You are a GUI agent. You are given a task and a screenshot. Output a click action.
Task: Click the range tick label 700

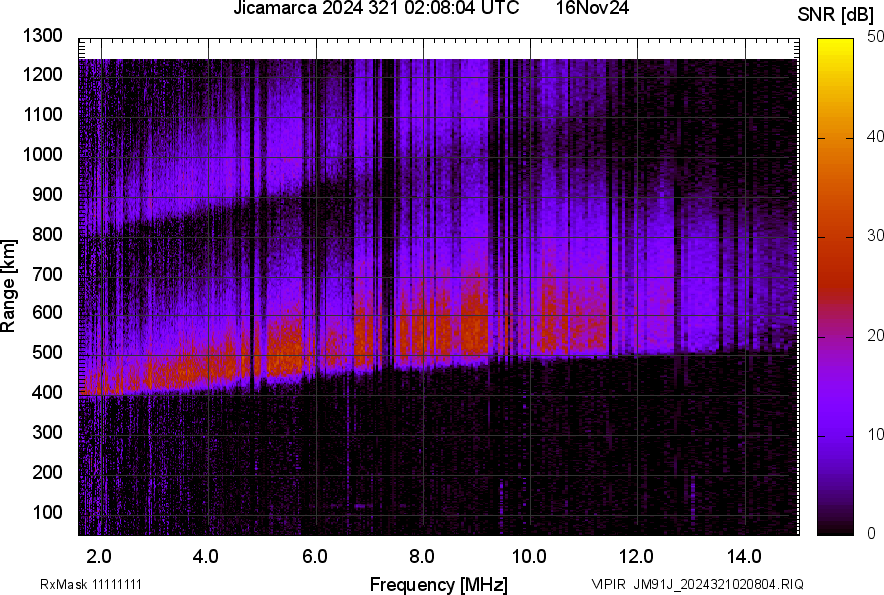click(47, 275)
